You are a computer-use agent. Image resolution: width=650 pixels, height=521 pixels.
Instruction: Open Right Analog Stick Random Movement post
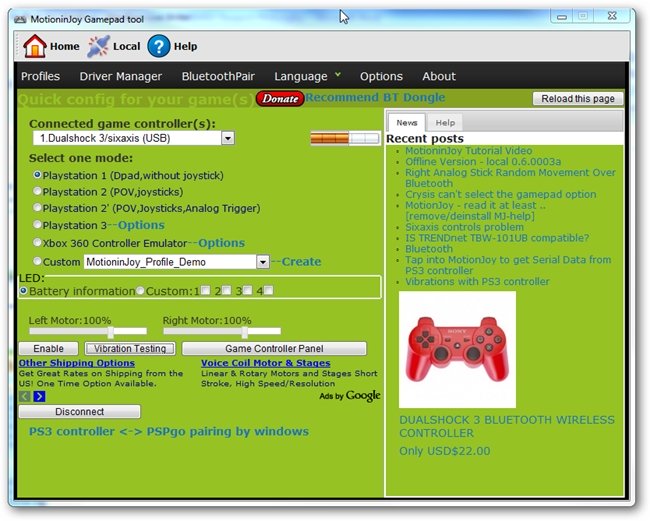point(510,177)
